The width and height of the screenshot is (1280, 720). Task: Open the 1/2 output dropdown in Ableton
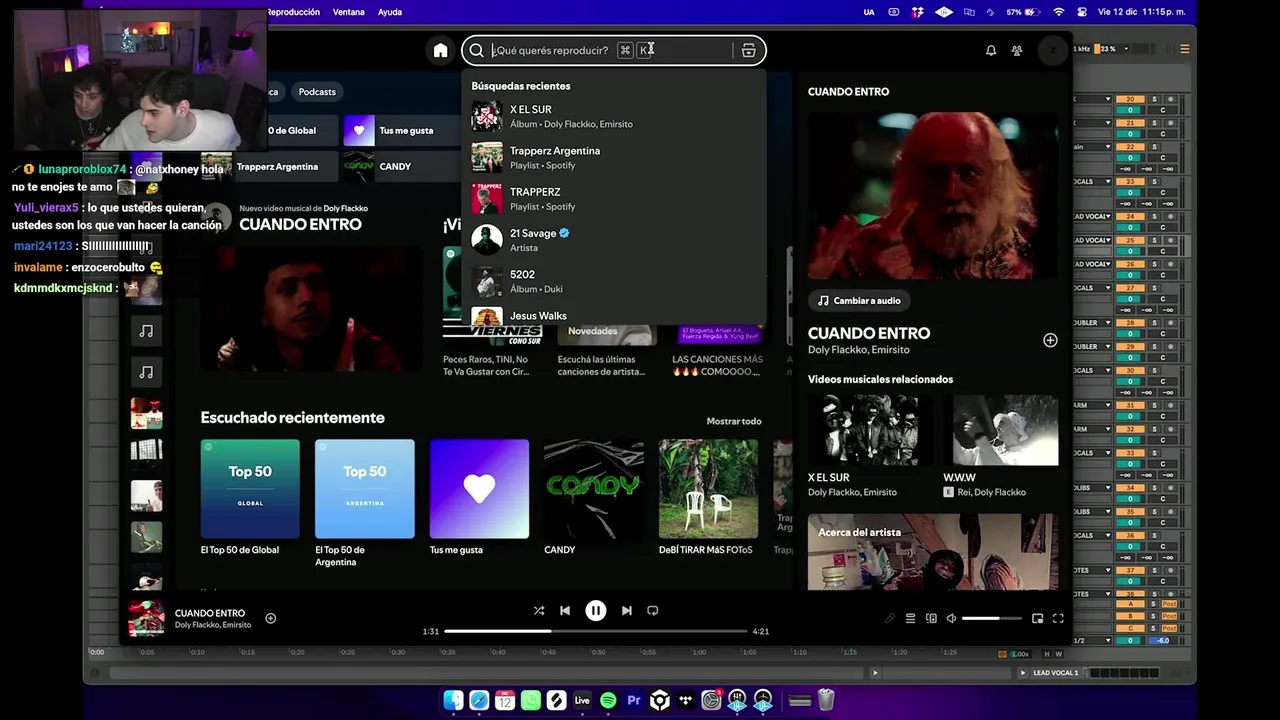point(1092,640)
